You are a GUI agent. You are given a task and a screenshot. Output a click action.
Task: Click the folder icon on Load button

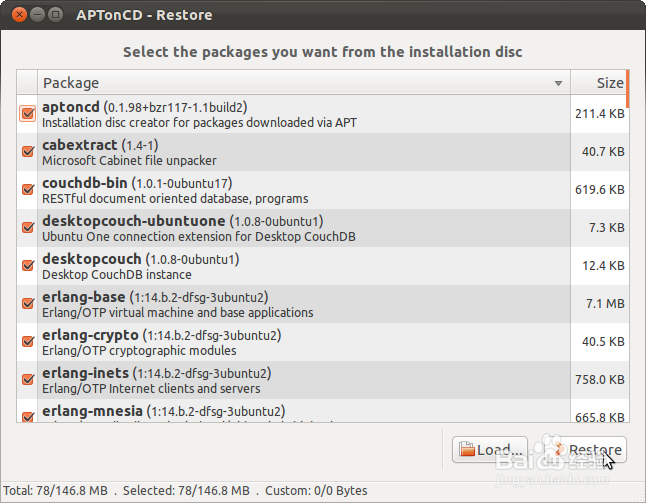tap(467, 450)
